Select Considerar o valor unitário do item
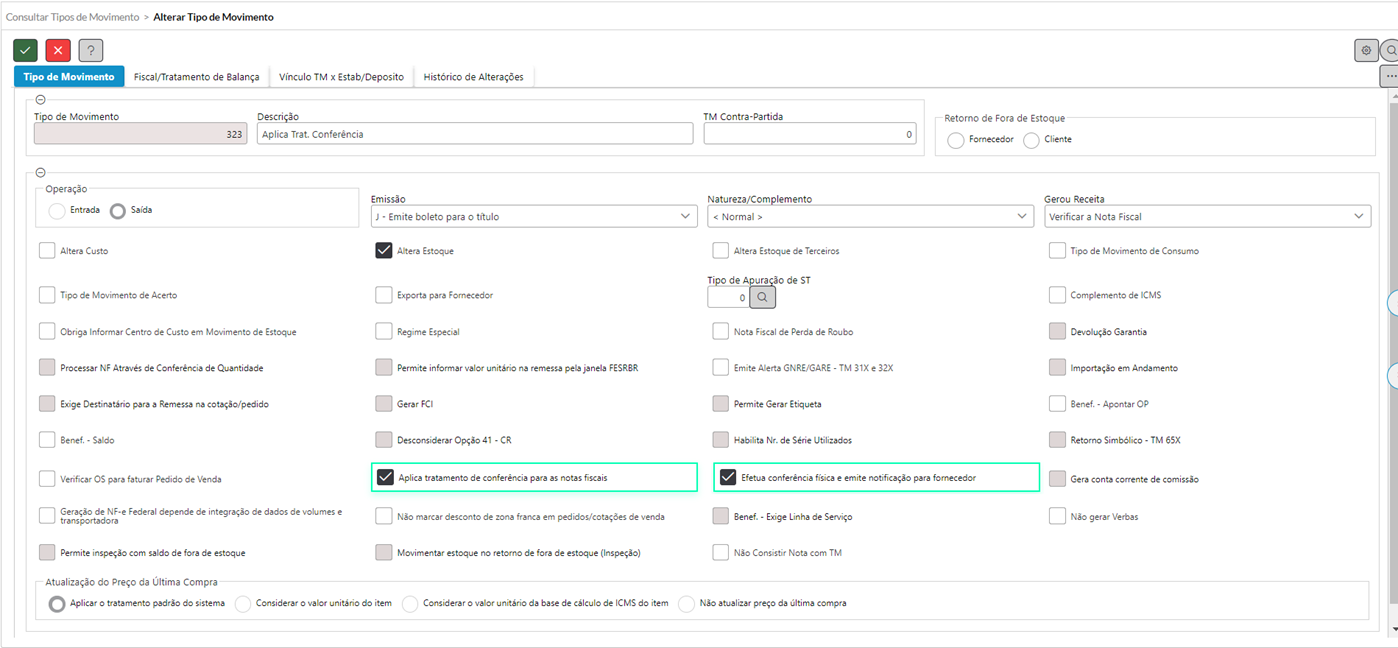 (x=243, y=604)
